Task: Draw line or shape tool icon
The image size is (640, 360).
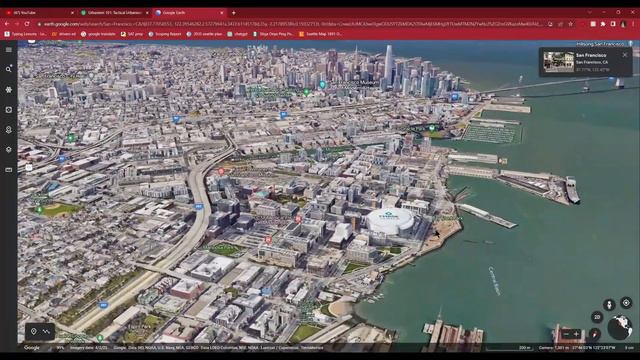Action: click(x=47, y=331)
